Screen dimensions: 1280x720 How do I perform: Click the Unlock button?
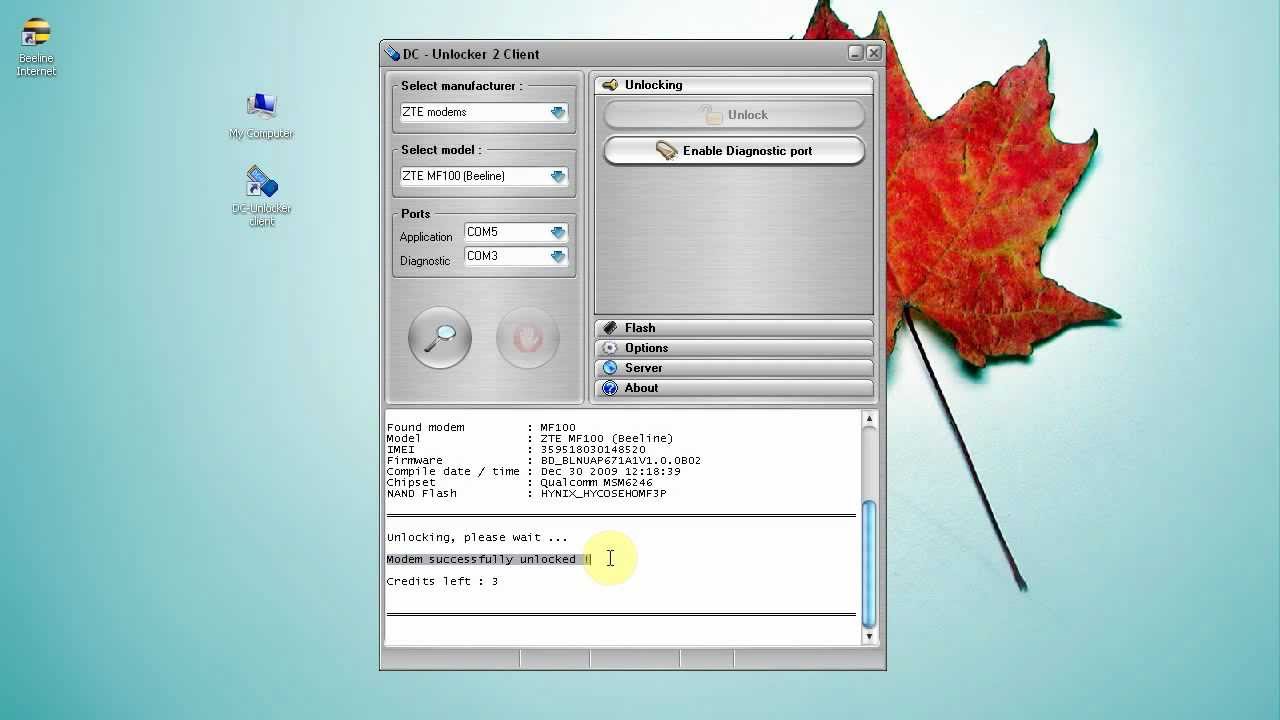[734, 115]
